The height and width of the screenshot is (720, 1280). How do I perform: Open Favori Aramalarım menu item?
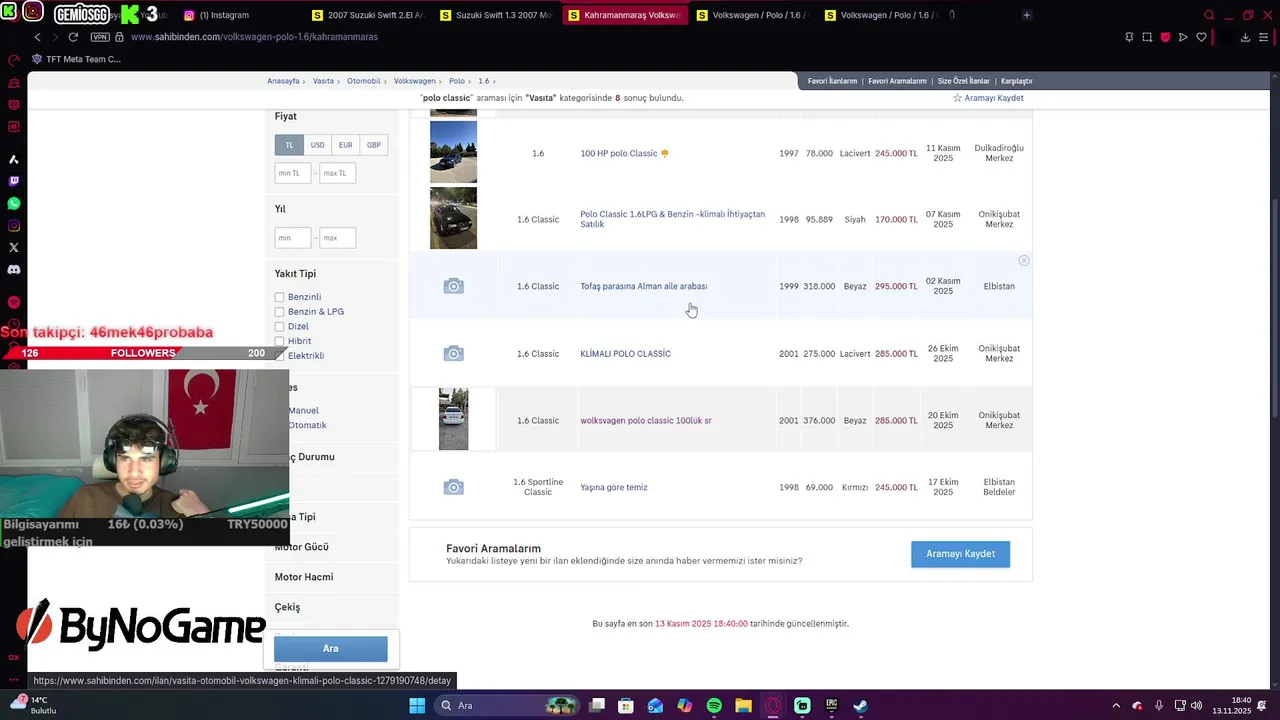tap(897, 81)
